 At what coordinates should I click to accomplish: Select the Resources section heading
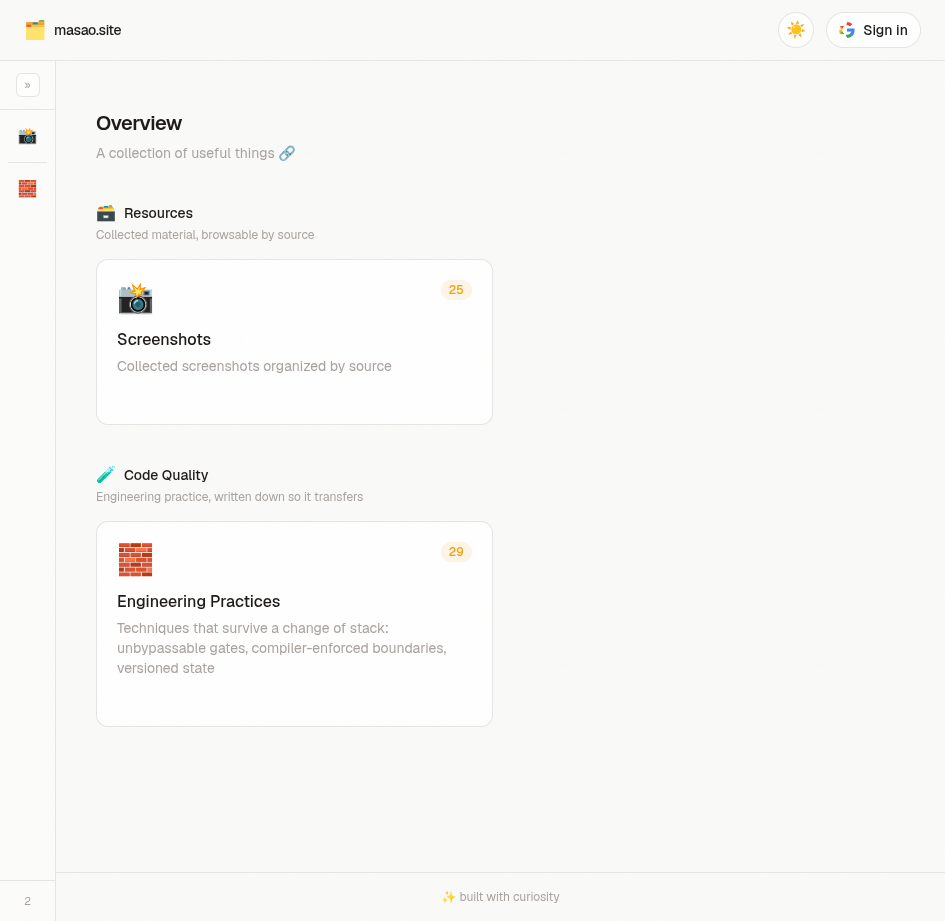point(159,213)
